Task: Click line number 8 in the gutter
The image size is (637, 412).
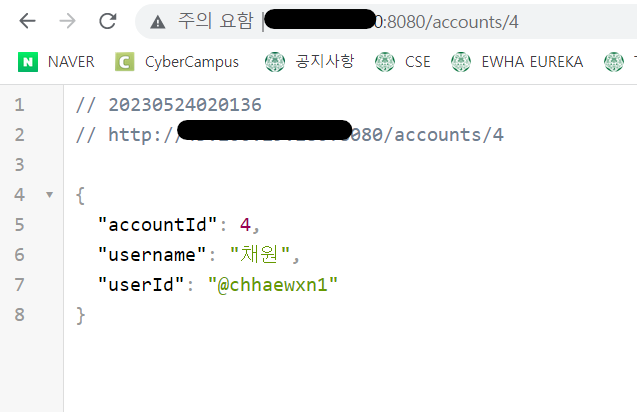Action: [x=20, y=315]
